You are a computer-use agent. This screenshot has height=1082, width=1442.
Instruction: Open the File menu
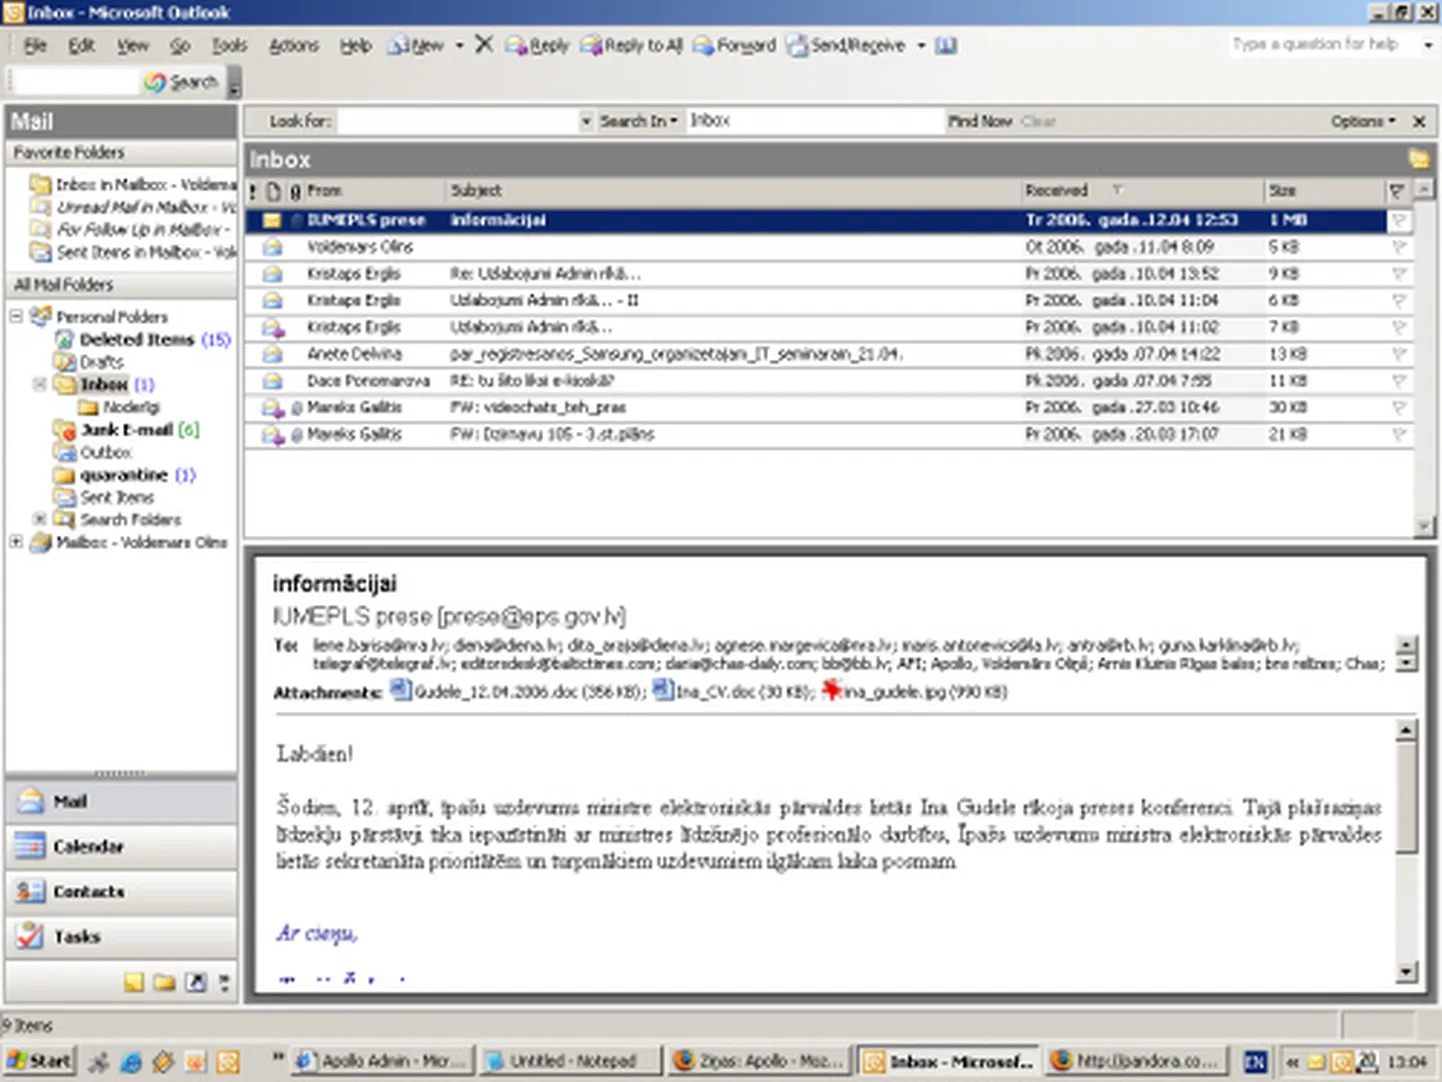click(x=35, y=45)
